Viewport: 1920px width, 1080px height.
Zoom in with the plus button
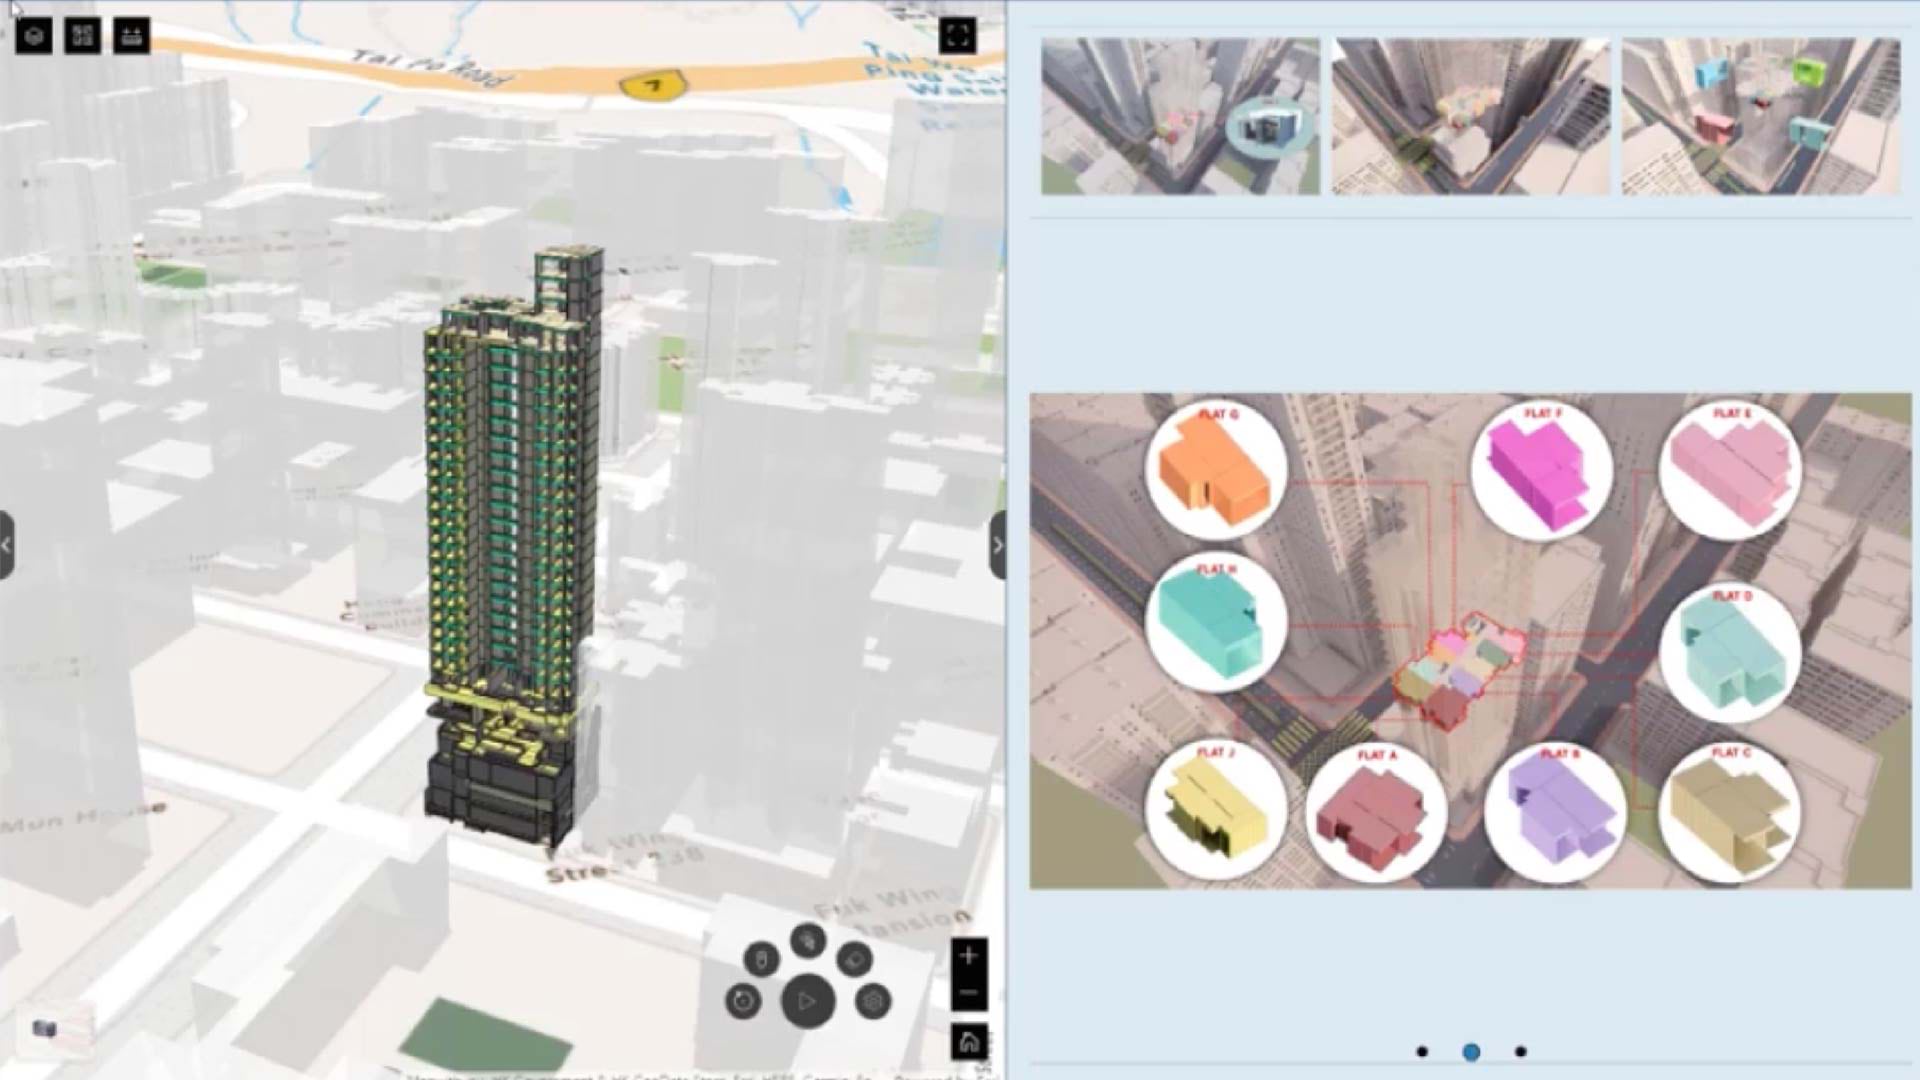[x=968, y=956]
